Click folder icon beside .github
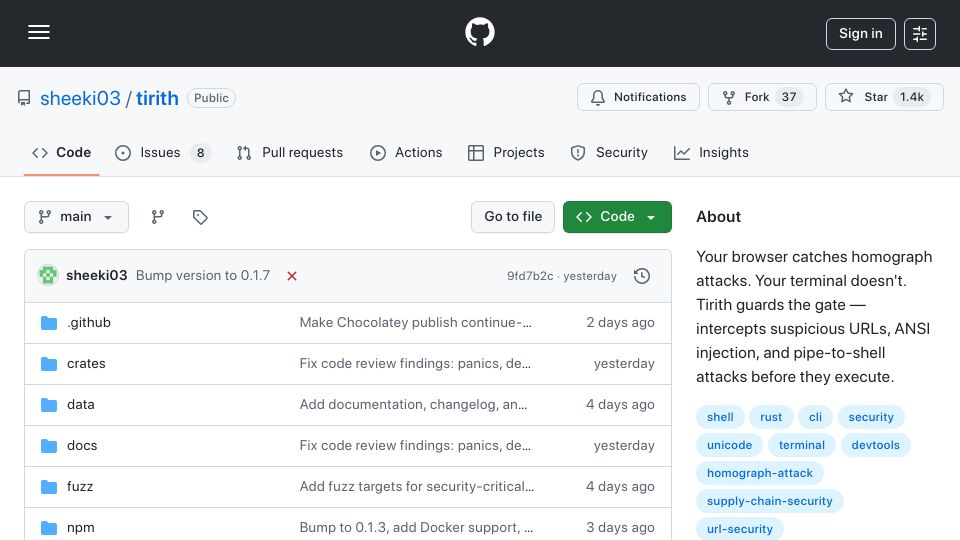The image size is (960, 540). (x=49, y=323)
